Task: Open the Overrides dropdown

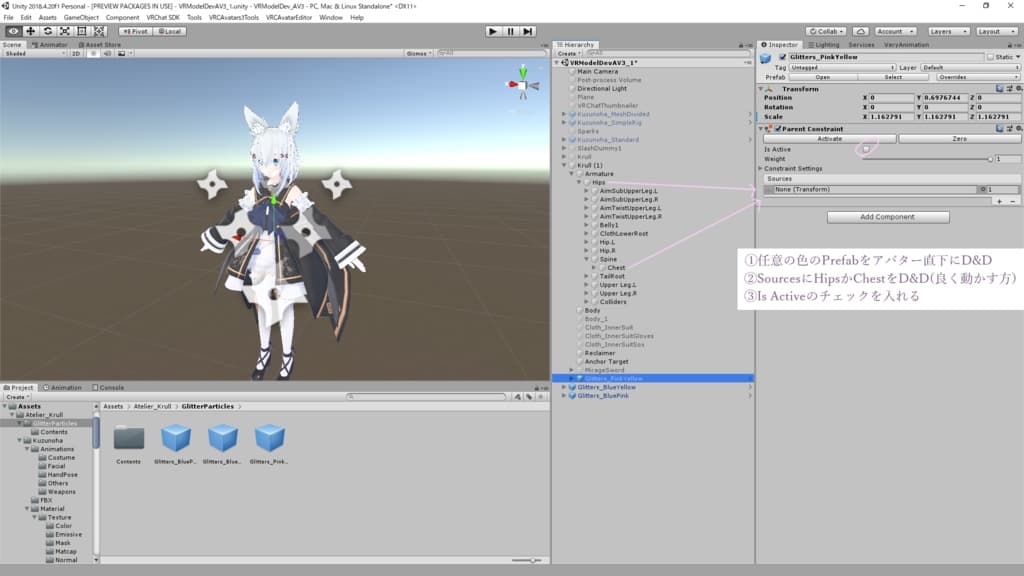Action: point(976,77)
